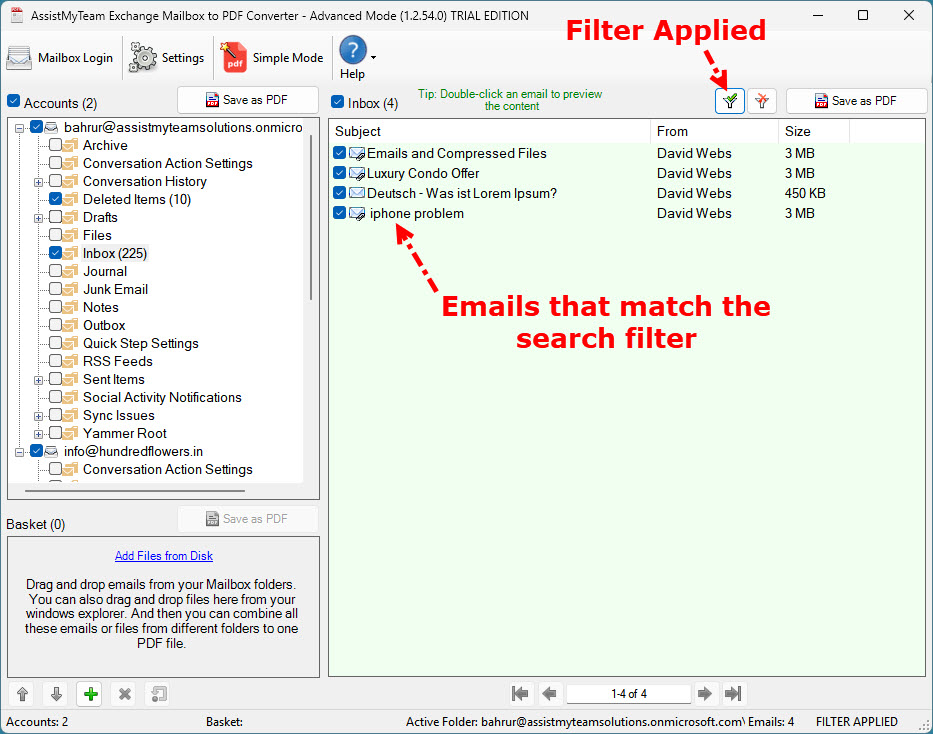Open Settings from the toolbar

168,58
